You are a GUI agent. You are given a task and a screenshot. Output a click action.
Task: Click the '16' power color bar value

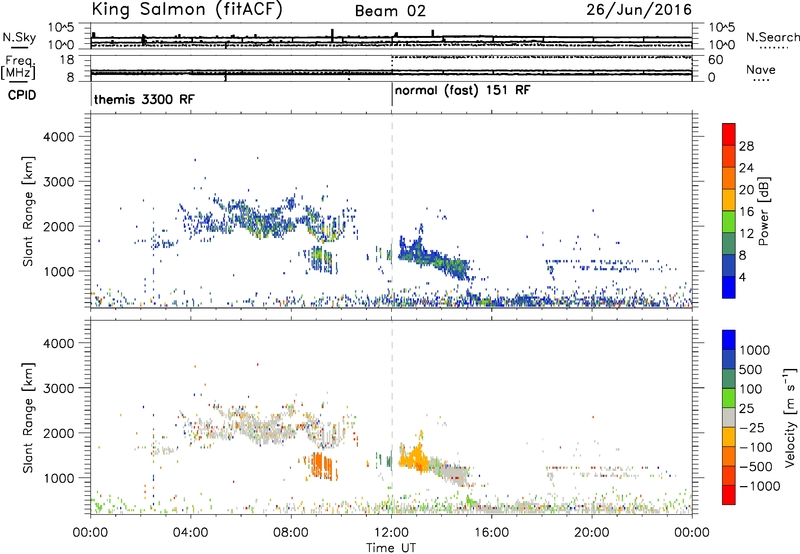point(746,212)
